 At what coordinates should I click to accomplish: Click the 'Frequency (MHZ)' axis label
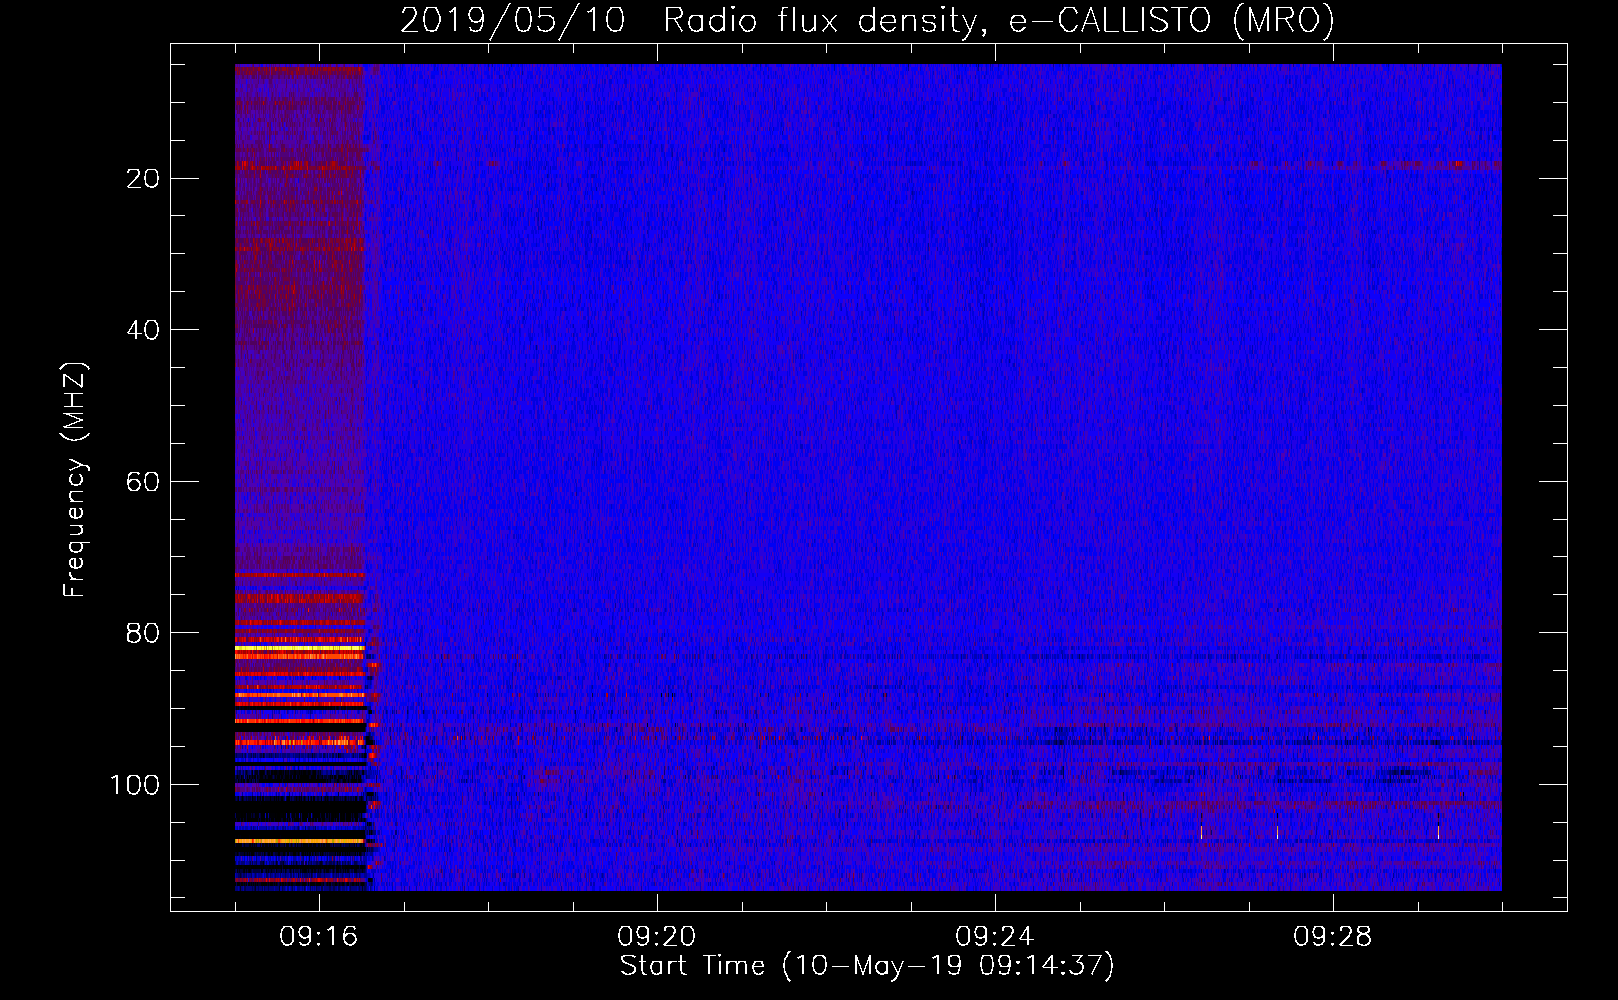75,480
